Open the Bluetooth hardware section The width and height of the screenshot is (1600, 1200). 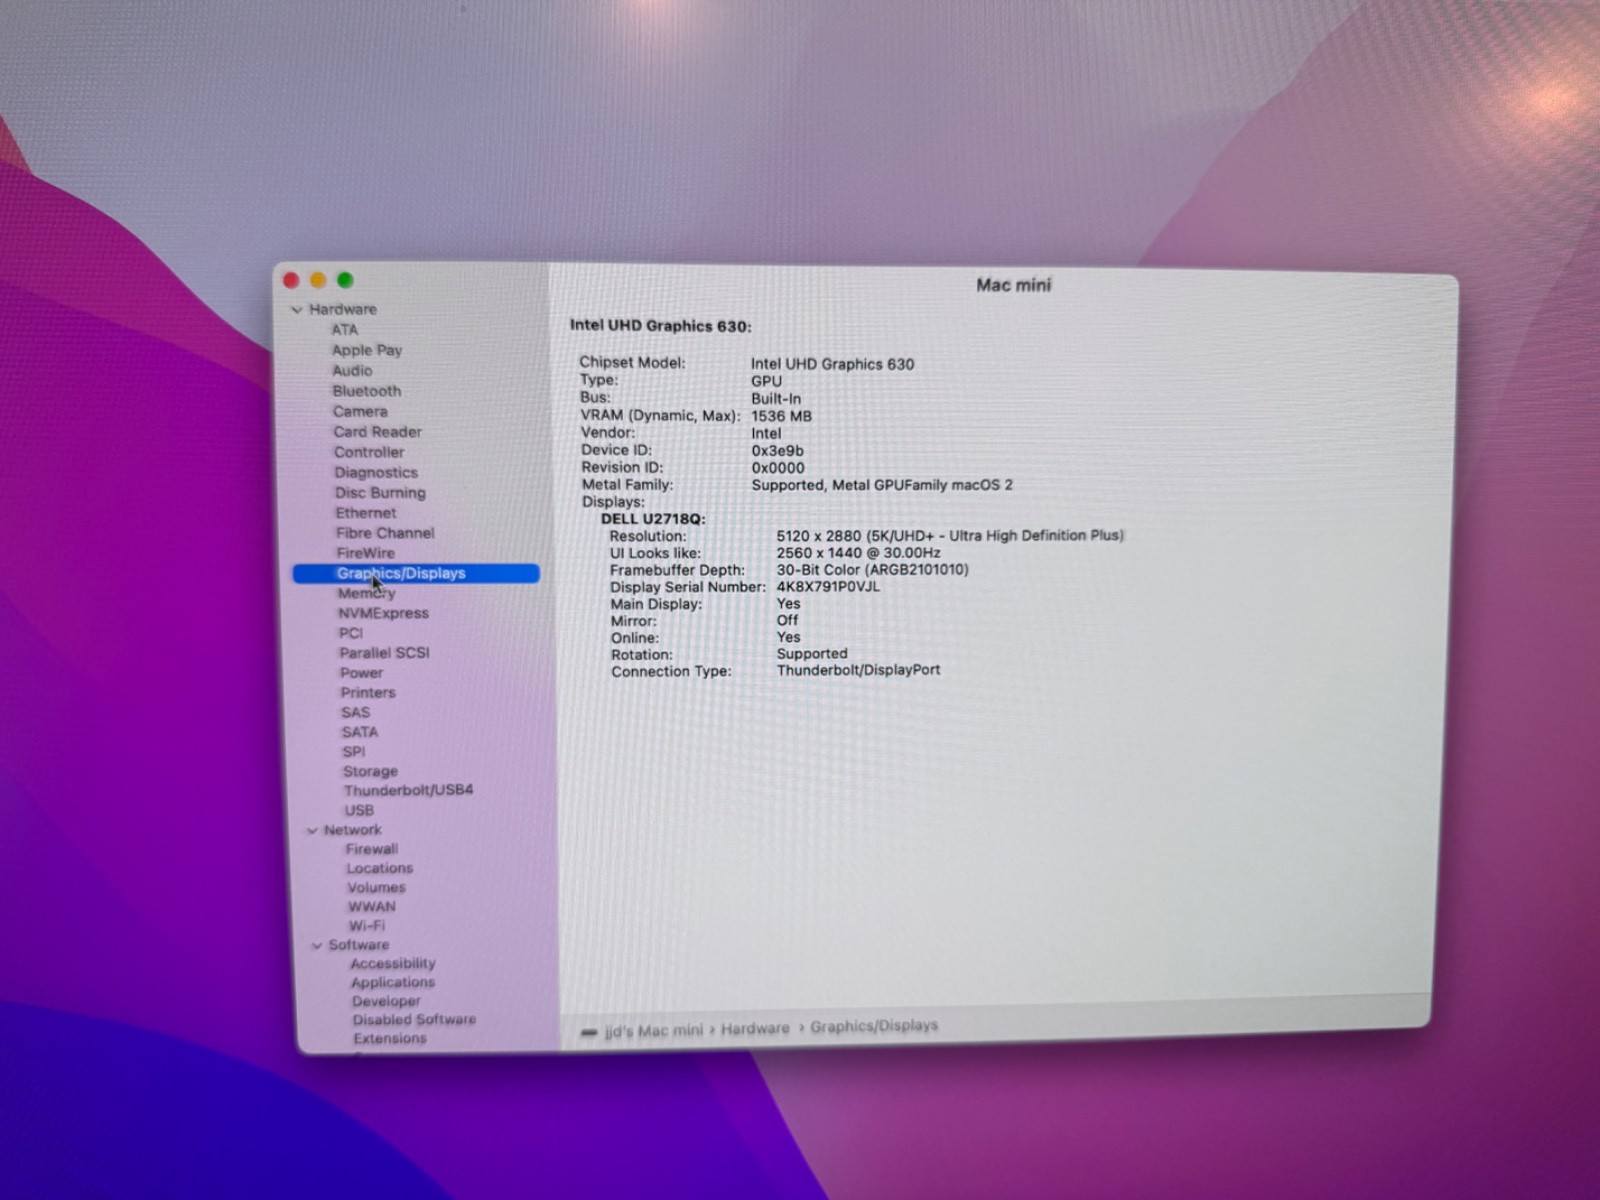[366, 391]
